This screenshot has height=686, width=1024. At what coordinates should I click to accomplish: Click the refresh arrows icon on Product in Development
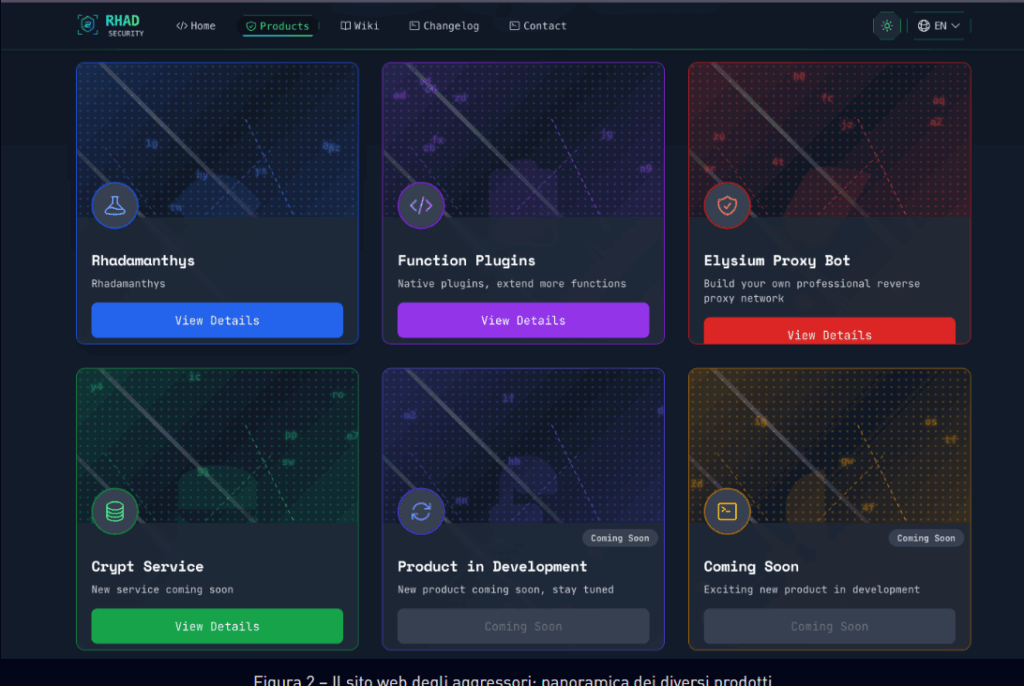[x=421, y=511]
